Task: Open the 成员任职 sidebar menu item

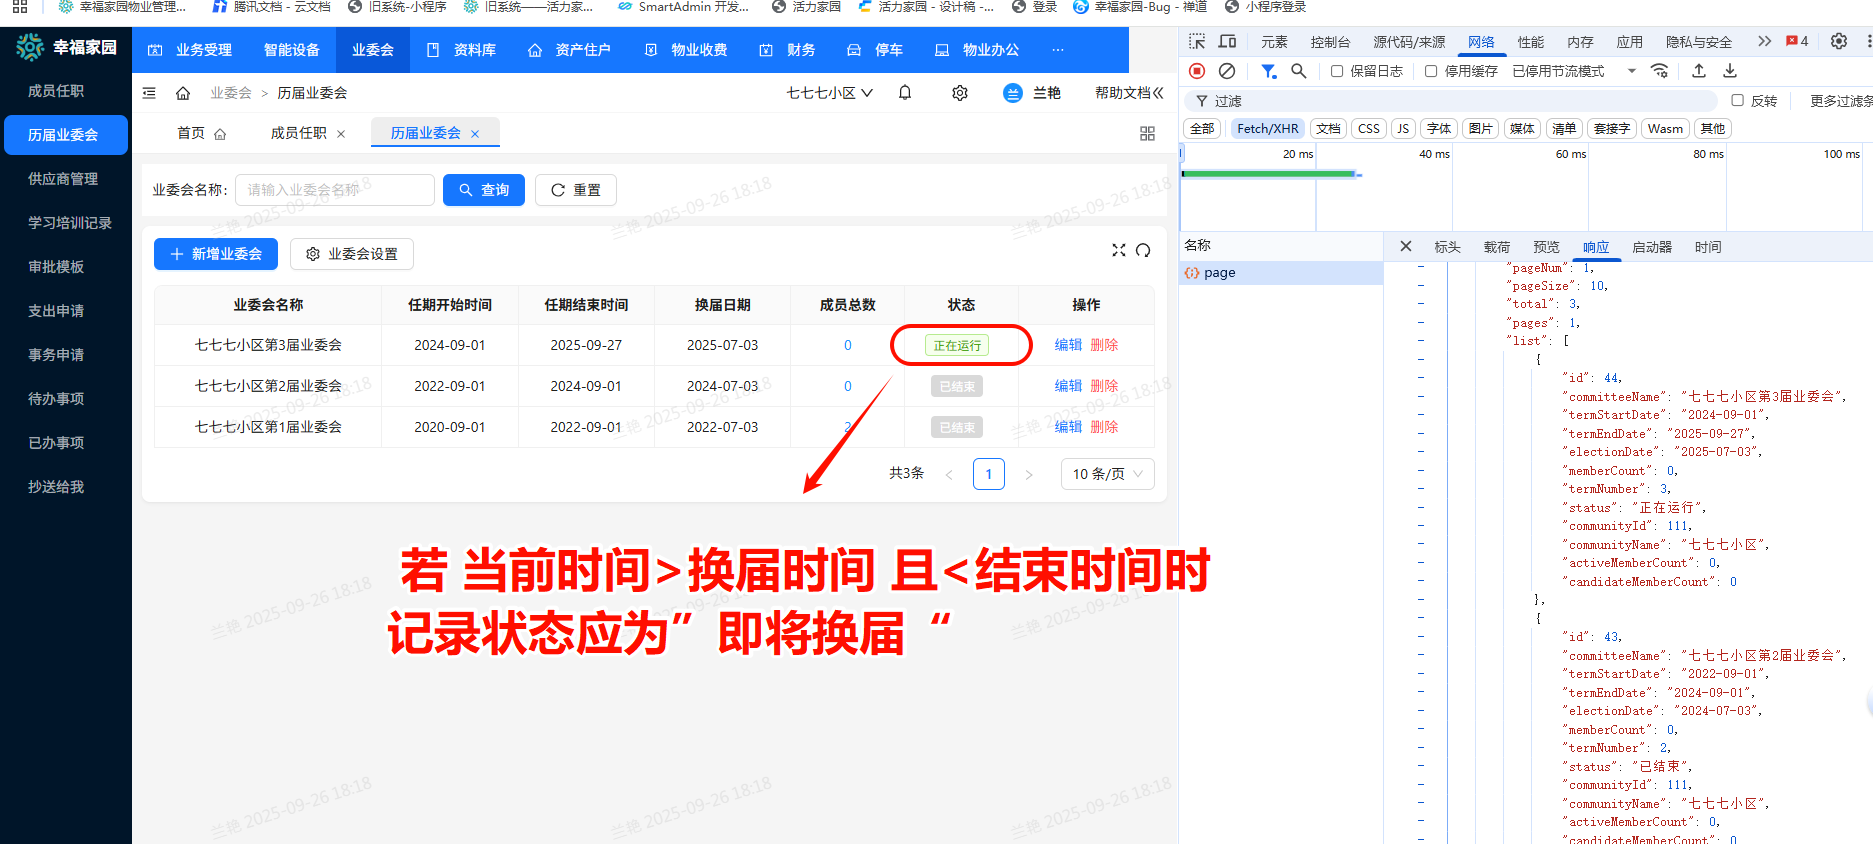Action: point(66,91)
